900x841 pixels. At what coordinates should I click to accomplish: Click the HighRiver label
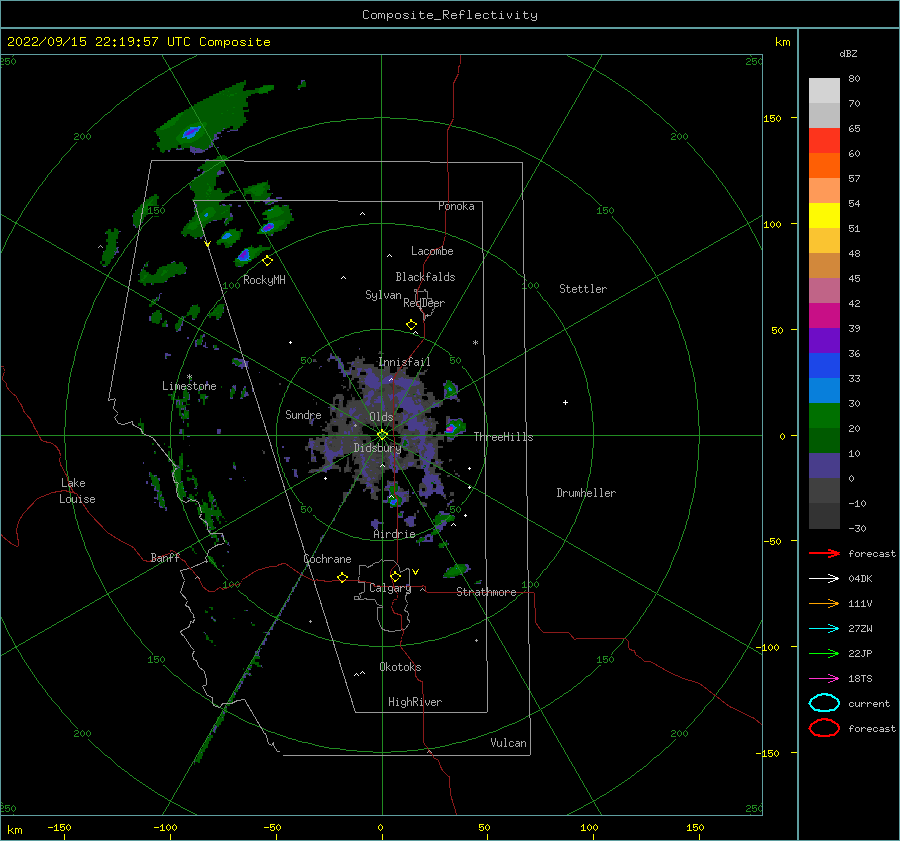click(415, 702)
